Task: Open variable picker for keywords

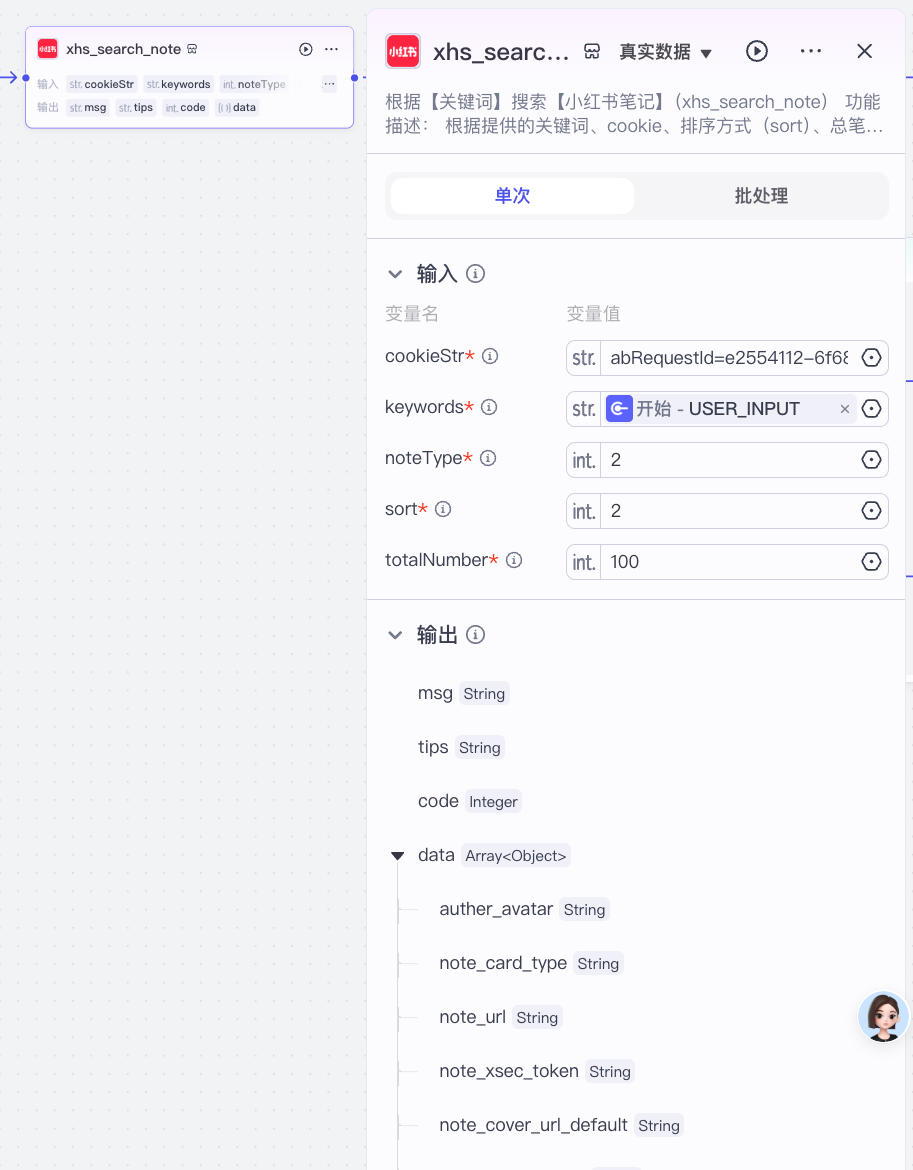Action: click(x=871, y=409)
